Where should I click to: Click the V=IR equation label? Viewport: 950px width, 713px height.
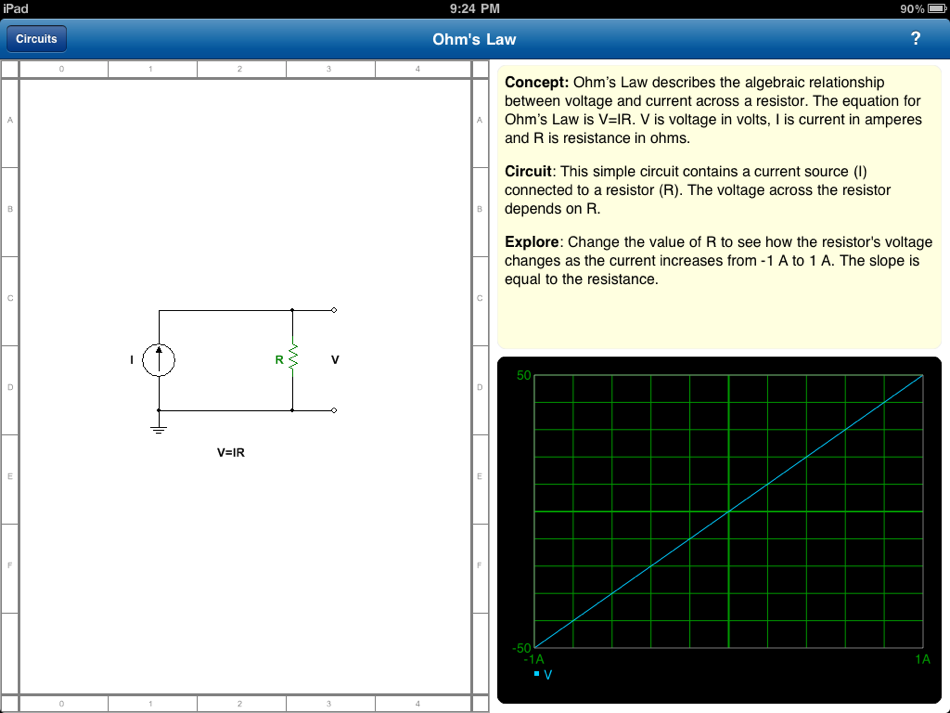tap(231, 453)
